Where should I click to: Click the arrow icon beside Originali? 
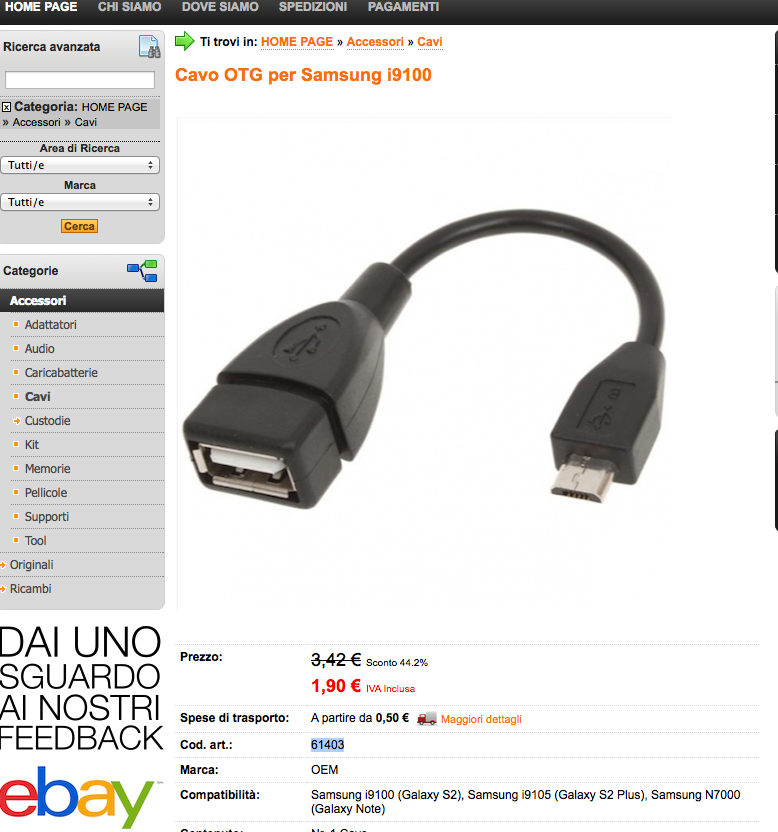click(x=3, y=565)
